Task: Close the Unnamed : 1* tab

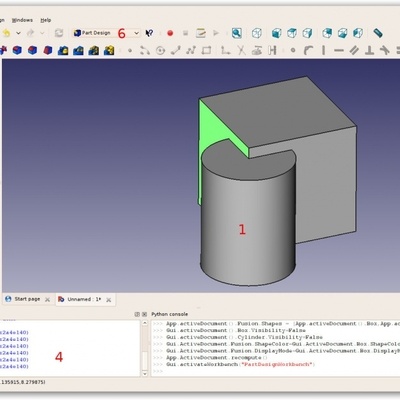Action: [108, 300]
